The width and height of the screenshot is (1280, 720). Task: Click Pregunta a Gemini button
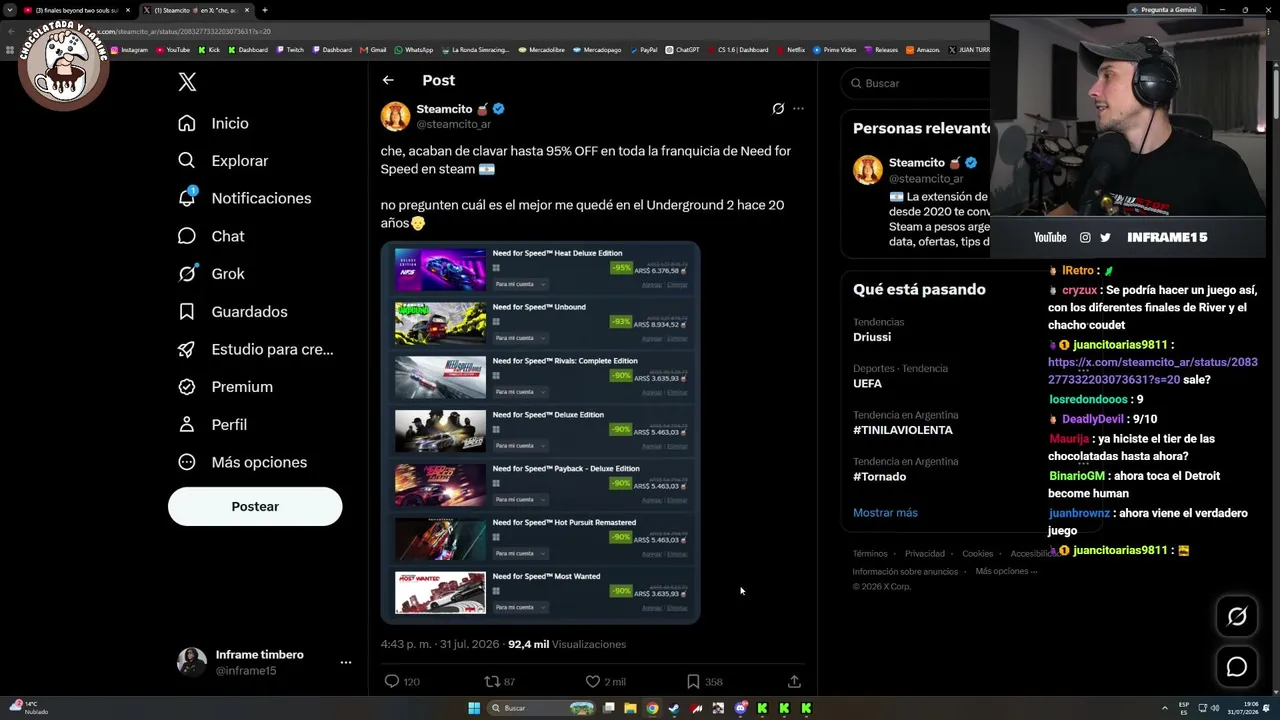[x=1163, y=10]
